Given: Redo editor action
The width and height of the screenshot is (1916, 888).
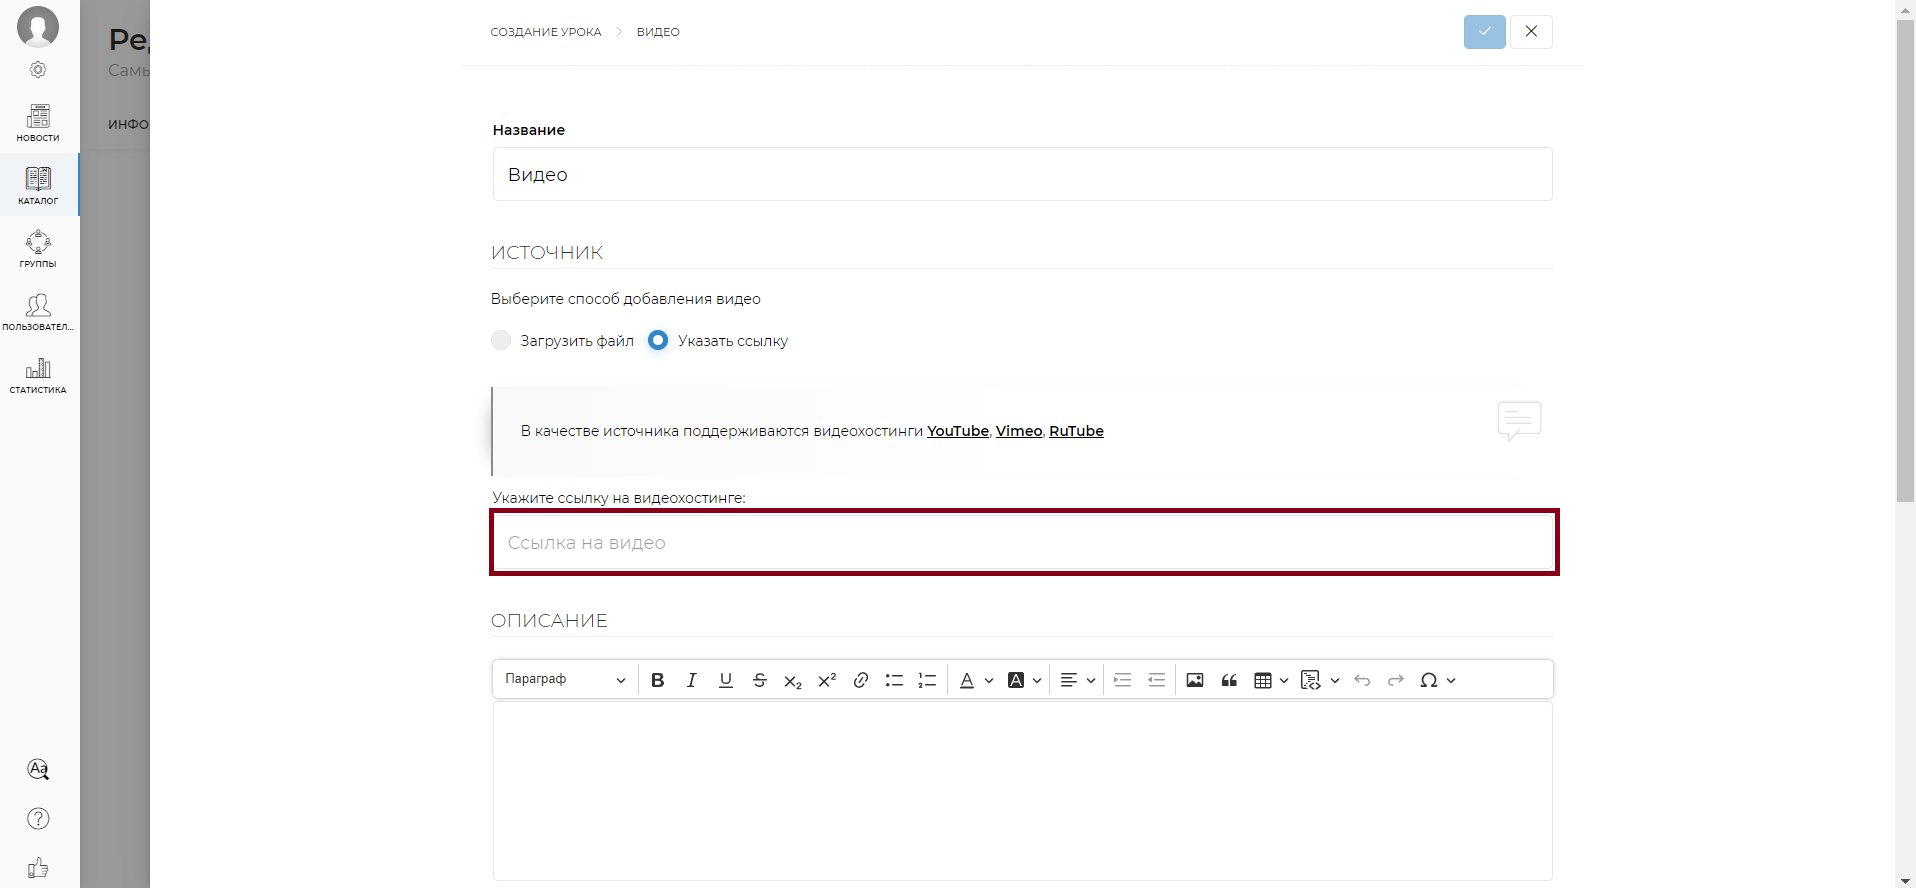Looking at the screenshot, I should (x=1396, y=680).
